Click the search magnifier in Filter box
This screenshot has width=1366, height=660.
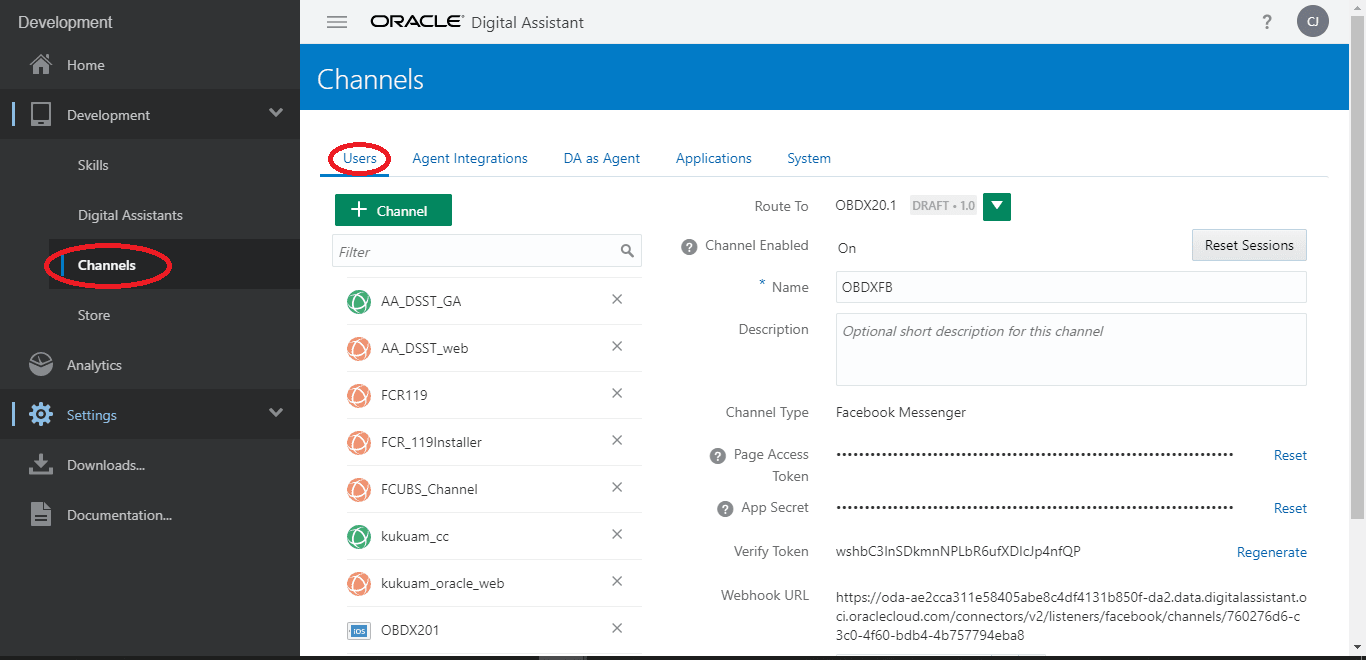coord(627,251)
